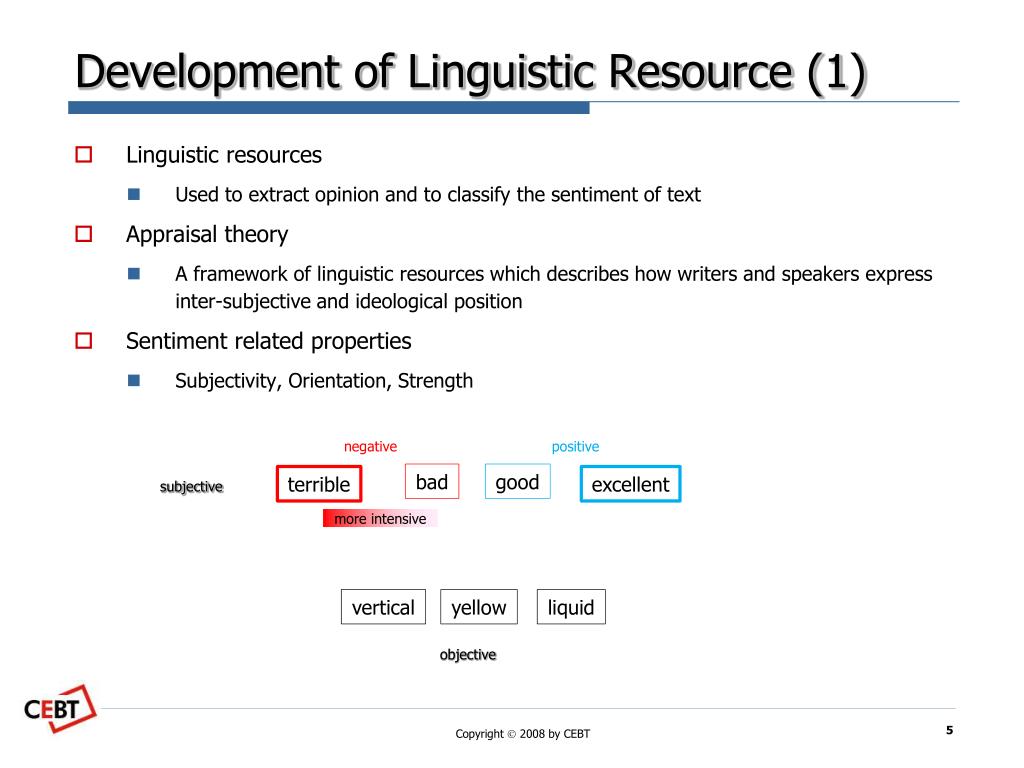Click the 'more intensive' gradient bar
1024x768 pixels.
point(380,519)
